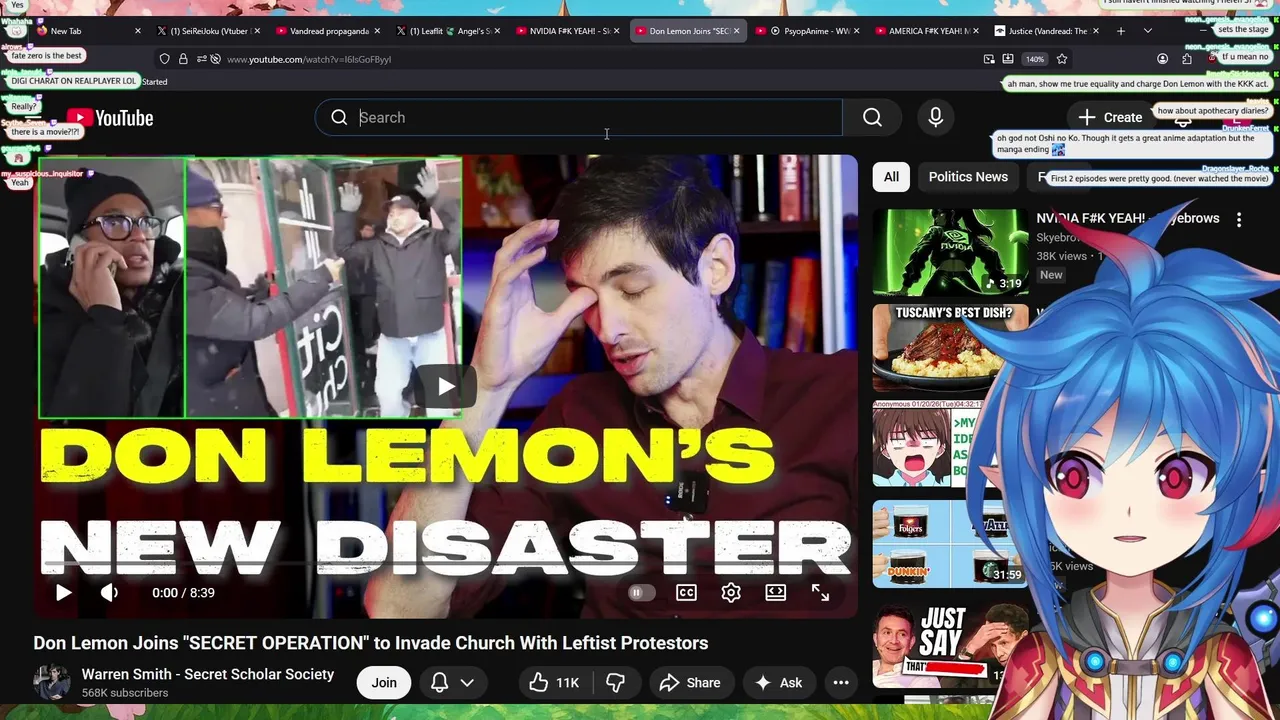Close the Don Lemon Joins tab
Viewport: 1280px width, 720px height.
(737, 31)
